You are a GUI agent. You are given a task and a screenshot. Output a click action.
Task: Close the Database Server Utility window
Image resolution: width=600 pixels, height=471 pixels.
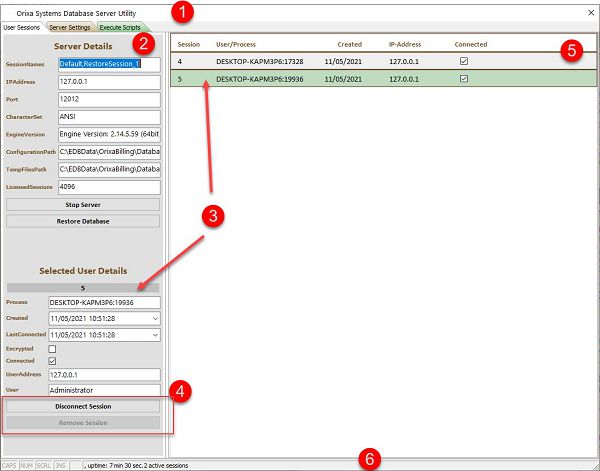point(591,13)
